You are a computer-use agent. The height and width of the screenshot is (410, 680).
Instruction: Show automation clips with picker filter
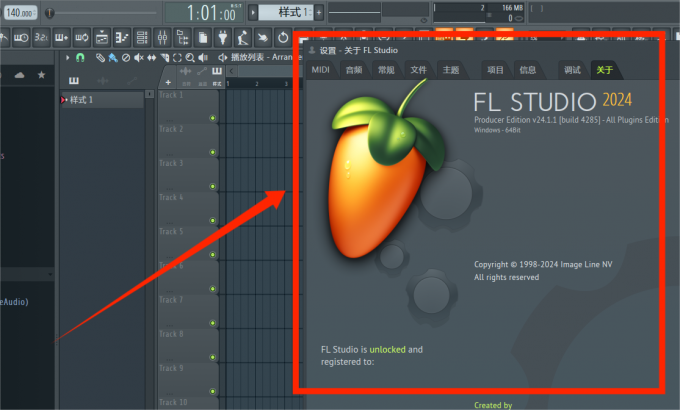132,80
